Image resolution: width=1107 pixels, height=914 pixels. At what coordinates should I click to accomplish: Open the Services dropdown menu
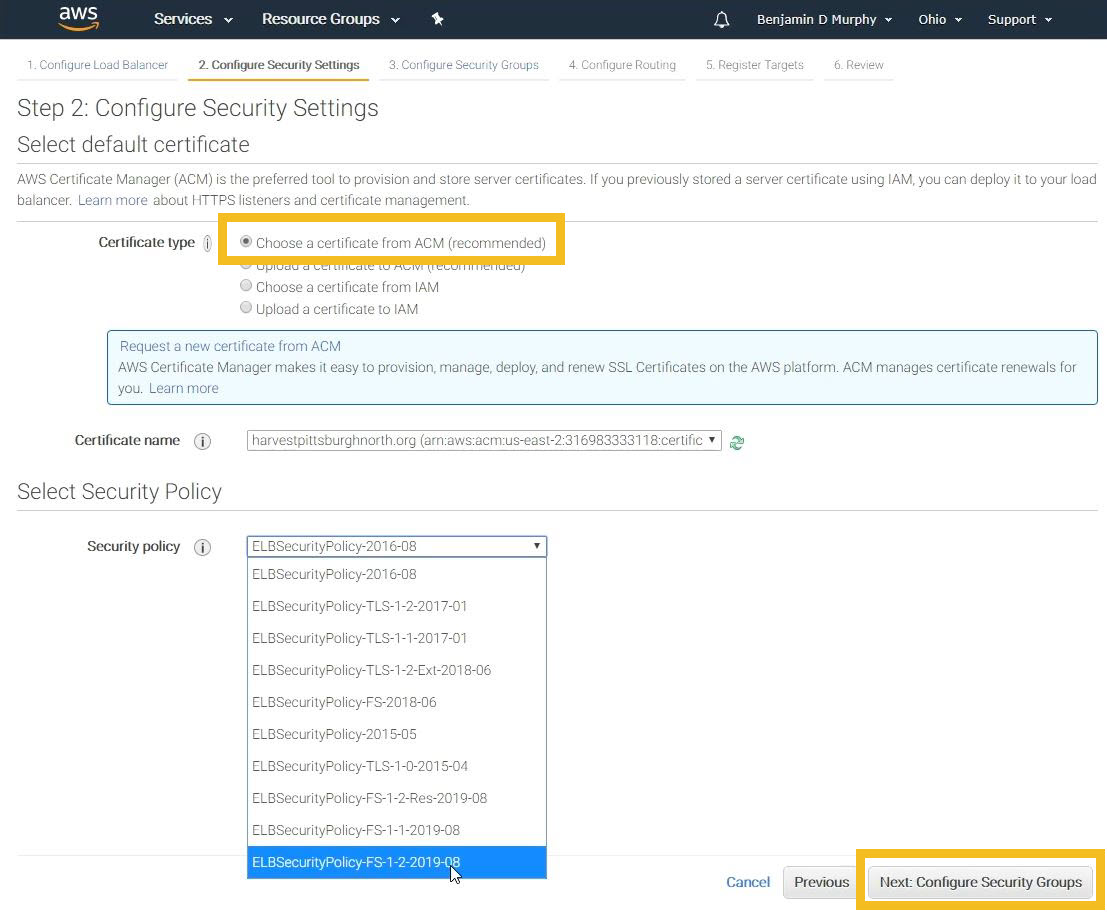point(193,19)
